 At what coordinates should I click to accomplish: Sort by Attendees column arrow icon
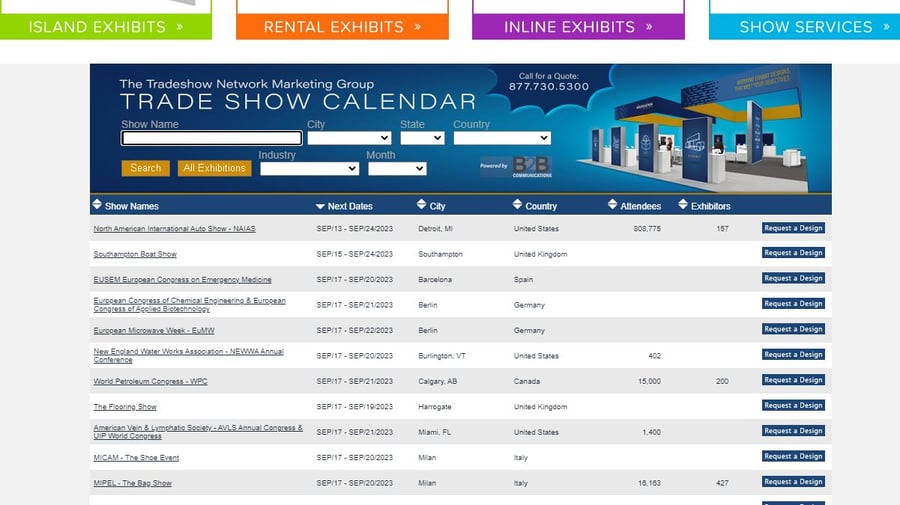click(612, 204)
